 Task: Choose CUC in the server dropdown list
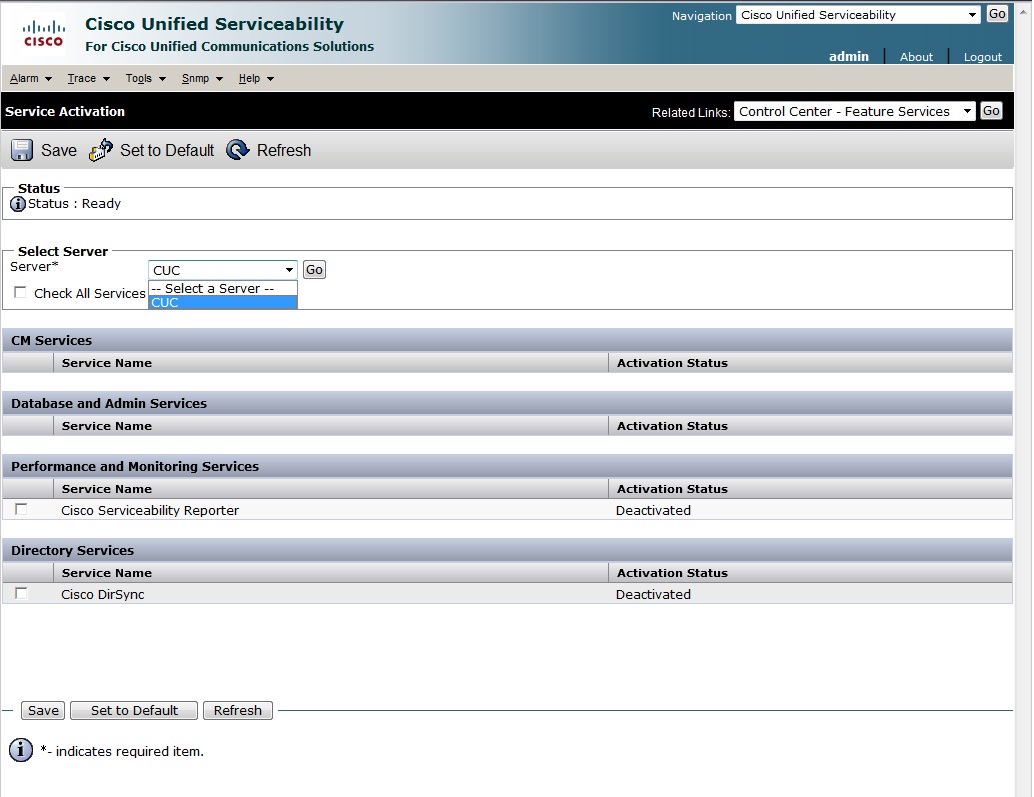pyautogui.click(x=222, y=302)
